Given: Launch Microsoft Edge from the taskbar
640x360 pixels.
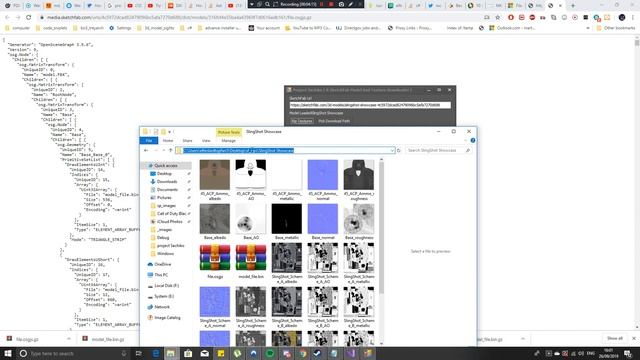Looking at the screenshot, I should pyautogui.click(x=156, y=353).
